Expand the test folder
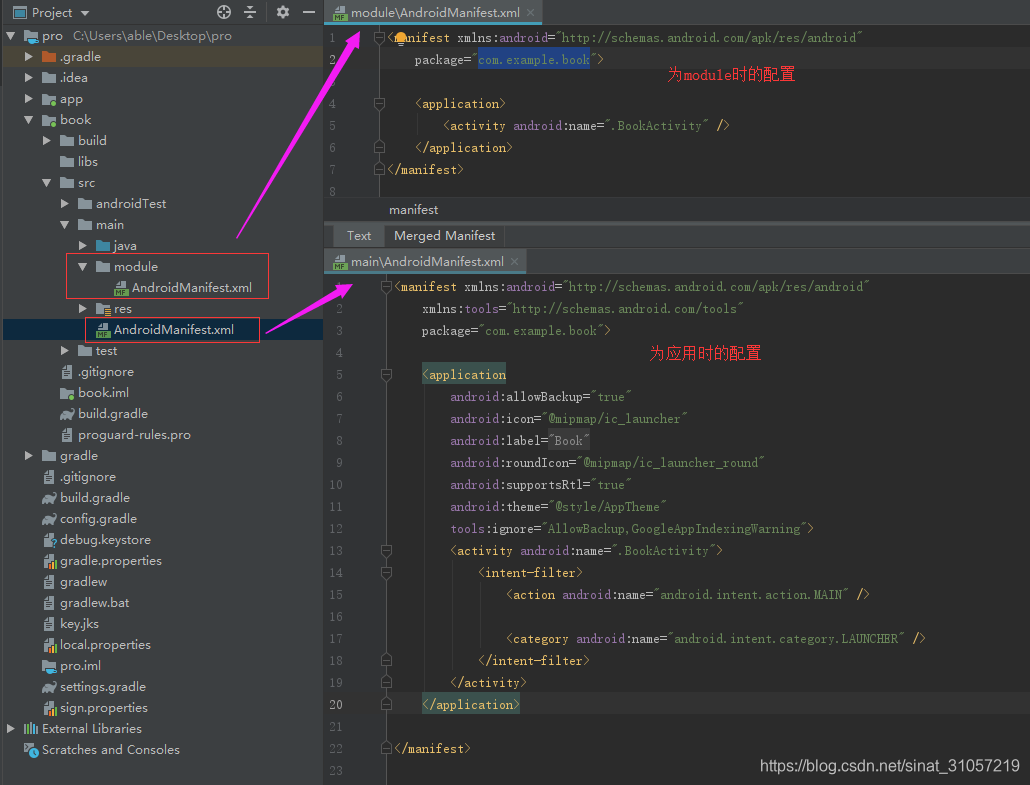Screen dimensions: 1030x785 pos(64,351)
